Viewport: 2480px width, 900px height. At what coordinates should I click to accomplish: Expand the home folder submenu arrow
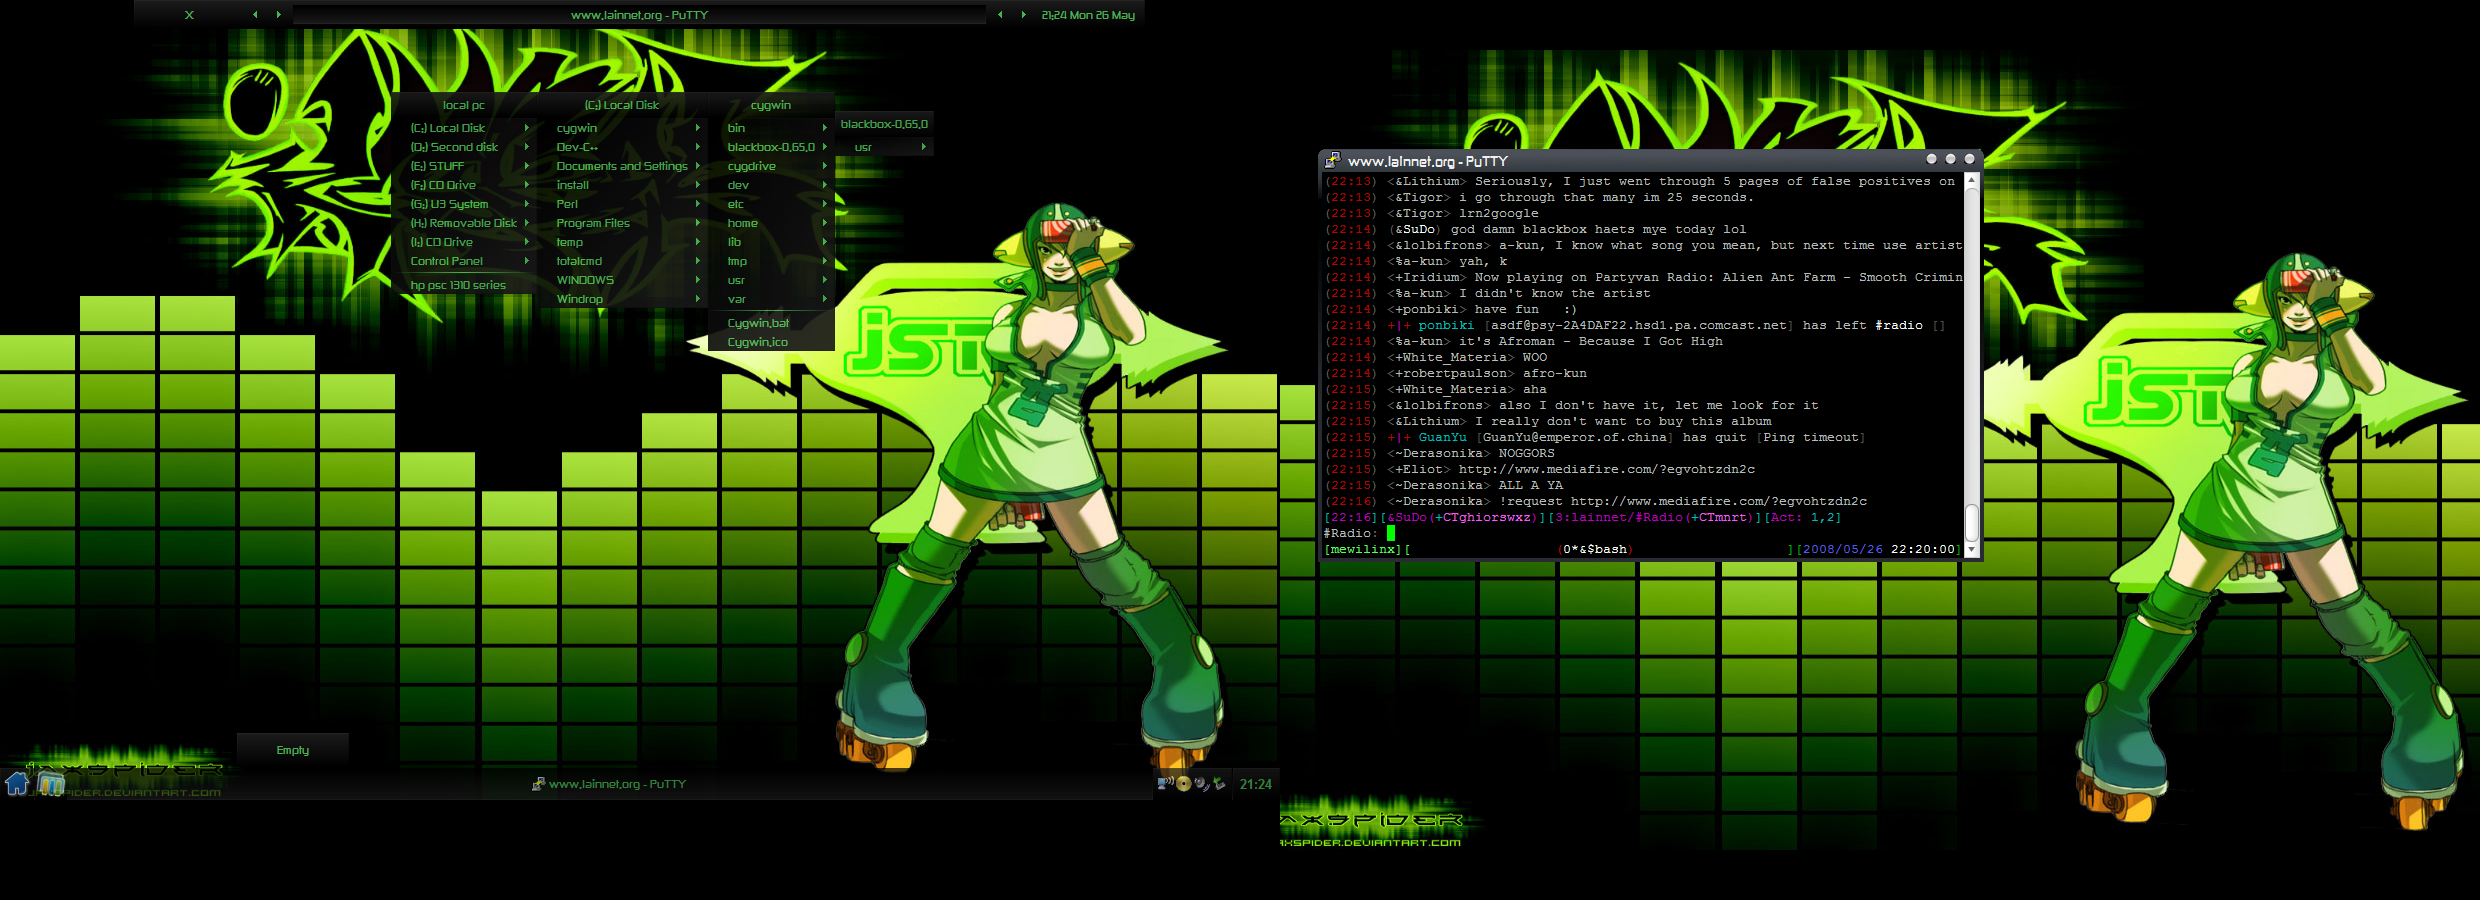825,223
